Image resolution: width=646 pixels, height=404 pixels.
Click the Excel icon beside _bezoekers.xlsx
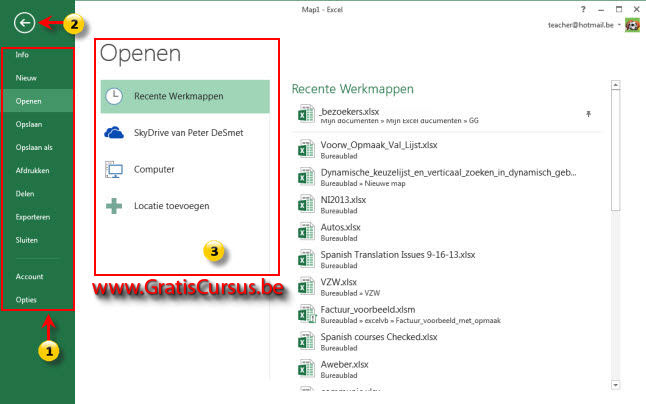(306, 114)
